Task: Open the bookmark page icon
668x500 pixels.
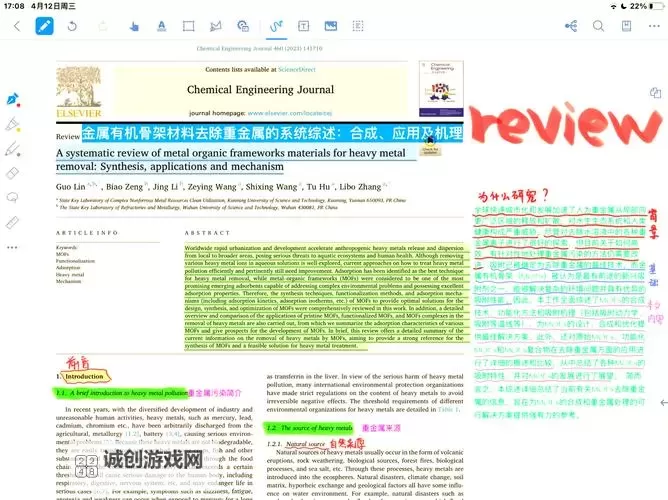Action: 626,26
